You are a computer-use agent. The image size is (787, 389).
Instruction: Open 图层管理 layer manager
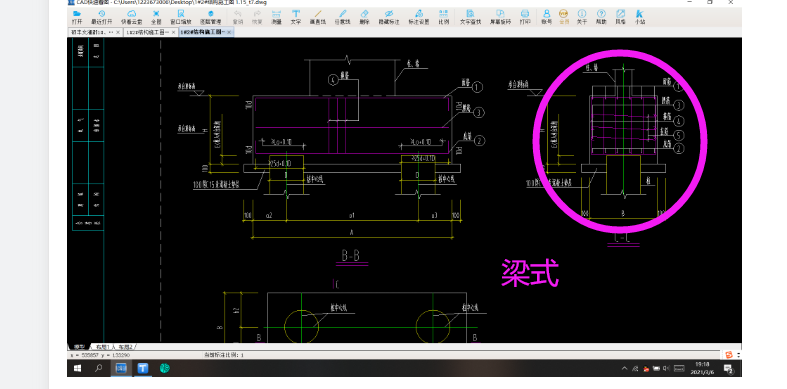(210, 17)
